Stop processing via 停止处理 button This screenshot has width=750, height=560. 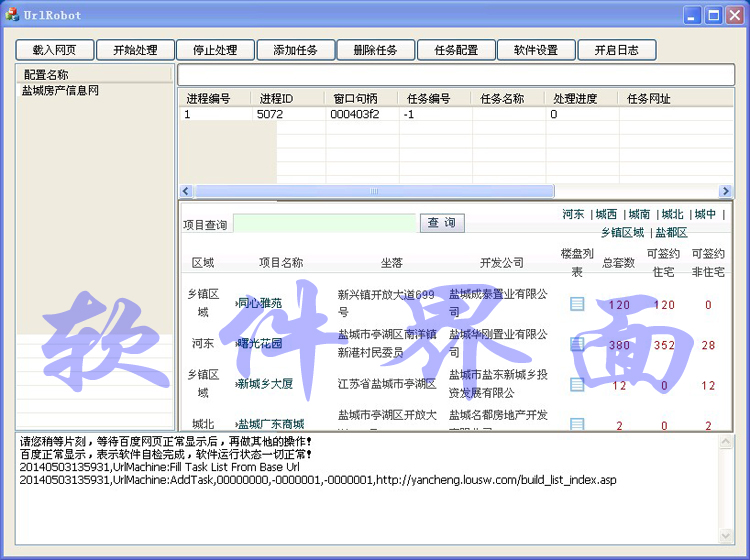pos(215,50)
